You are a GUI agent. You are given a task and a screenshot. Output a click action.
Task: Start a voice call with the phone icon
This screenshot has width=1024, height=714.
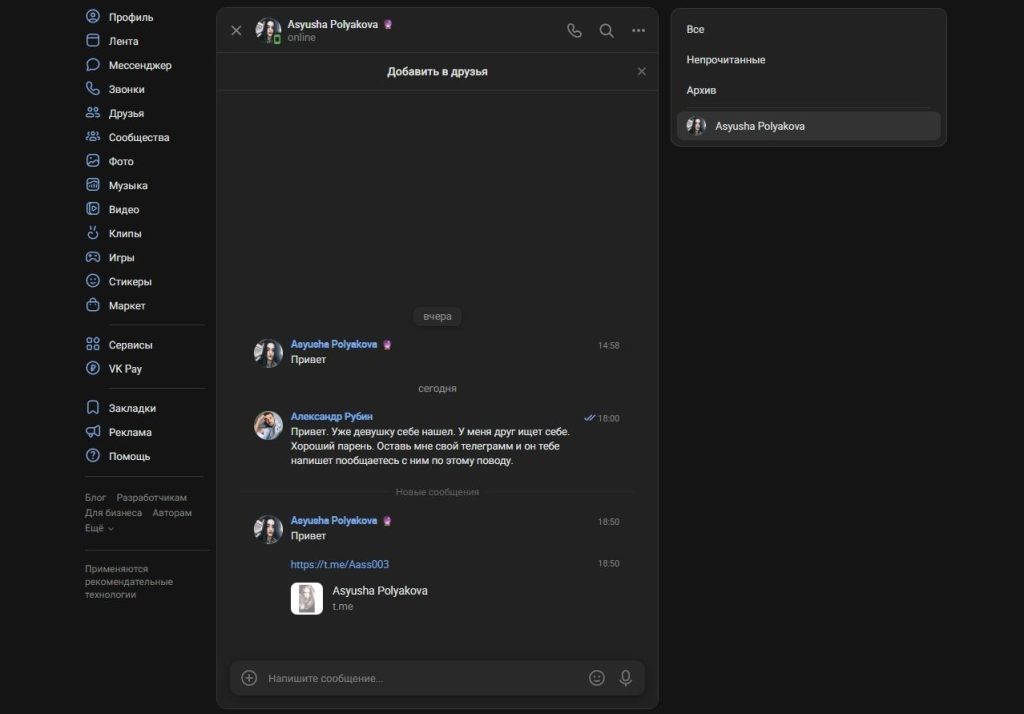[x=574, y=31]
